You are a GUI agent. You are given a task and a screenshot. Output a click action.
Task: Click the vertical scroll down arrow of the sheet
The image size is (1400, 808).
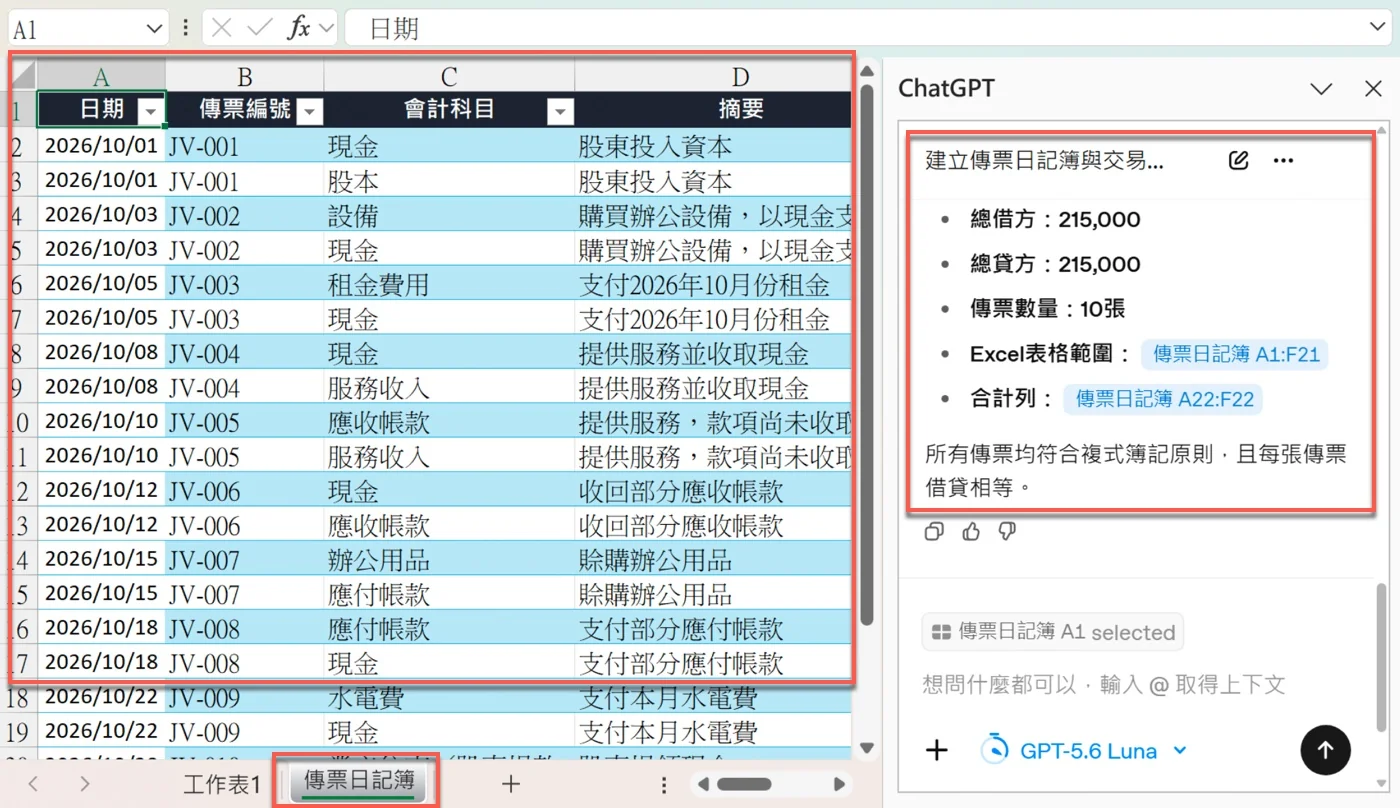click(866, 746)
